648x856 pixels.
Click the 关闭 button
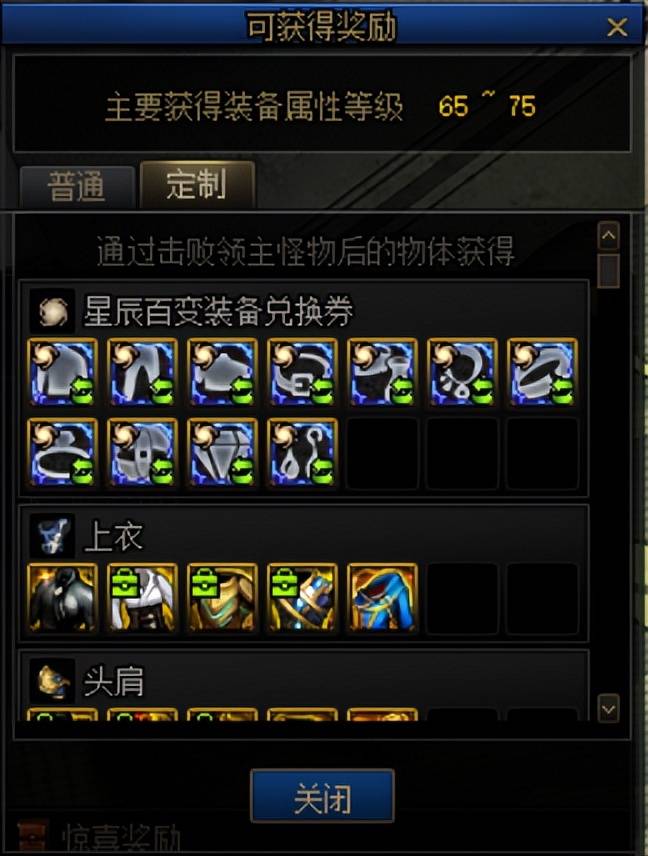point(322,795)
